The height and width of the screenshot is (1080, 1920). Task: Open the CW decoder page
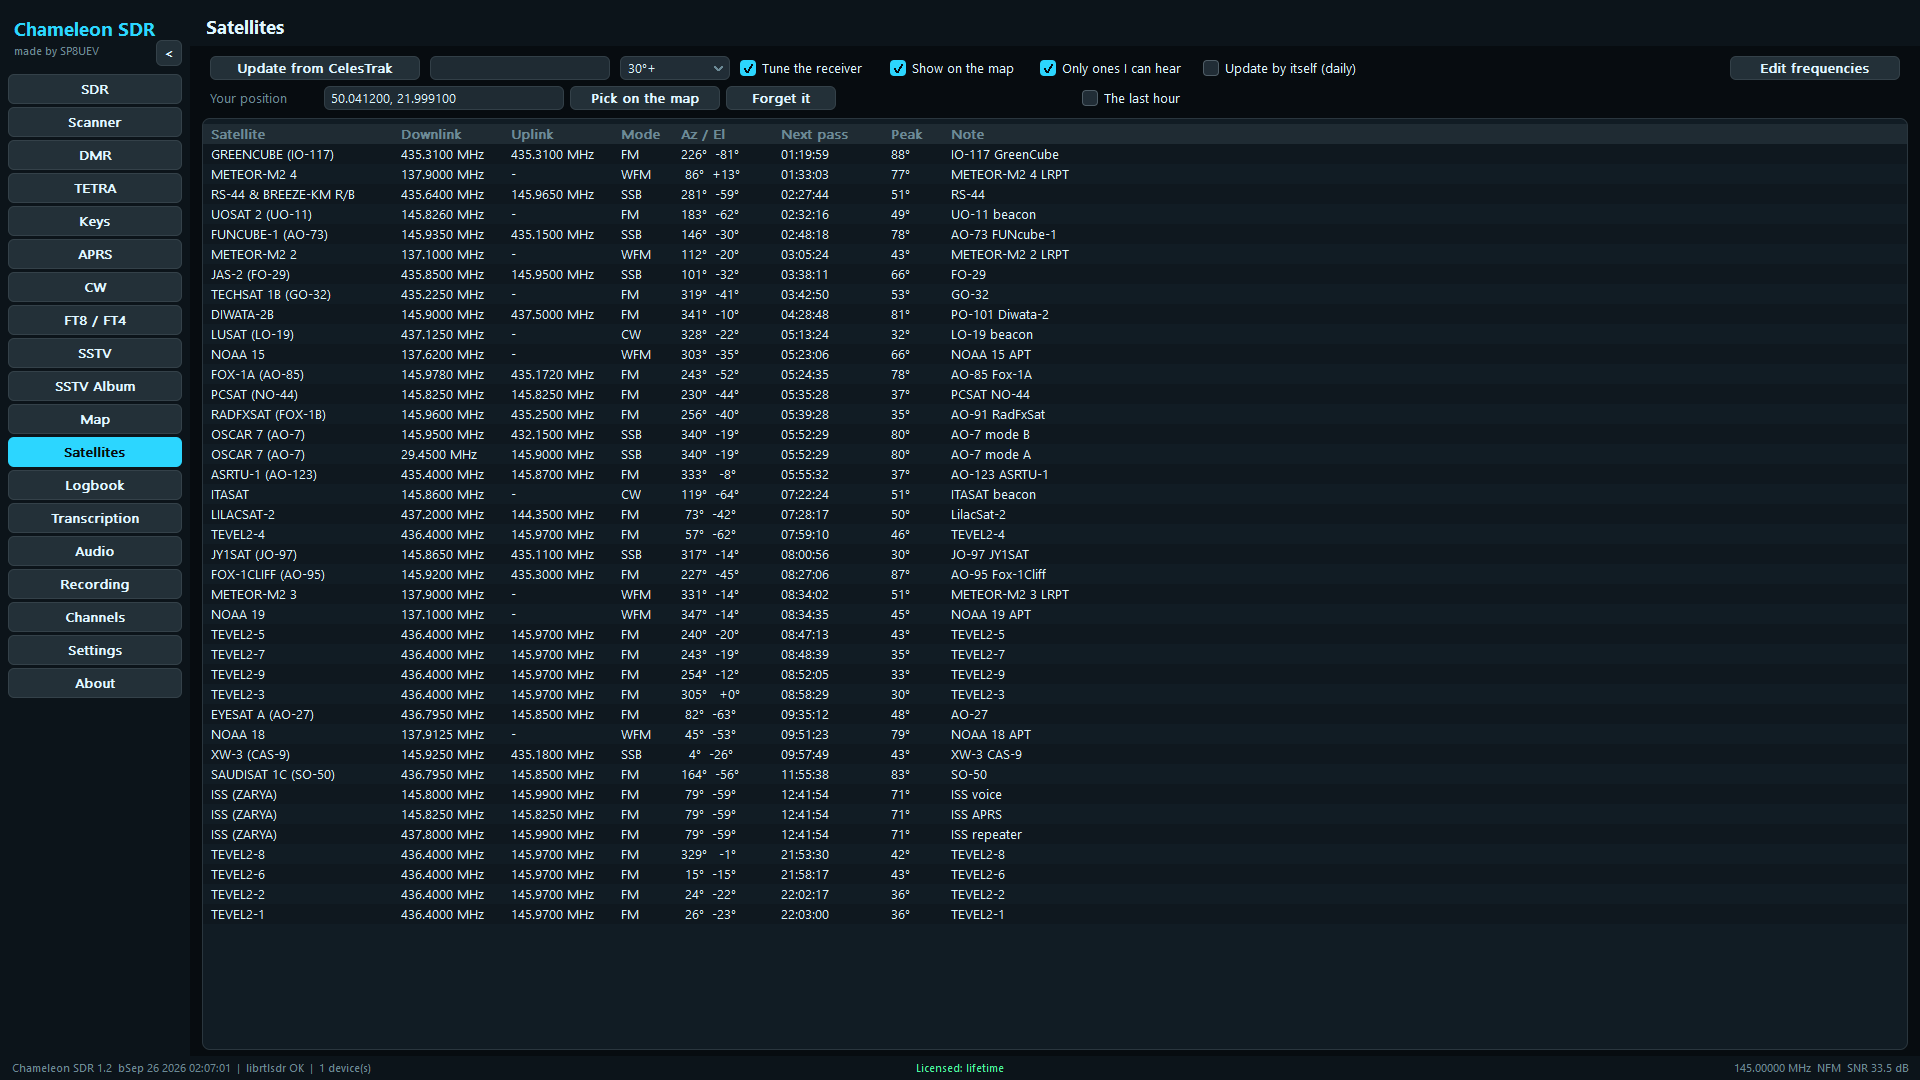[x=95, y=287]
